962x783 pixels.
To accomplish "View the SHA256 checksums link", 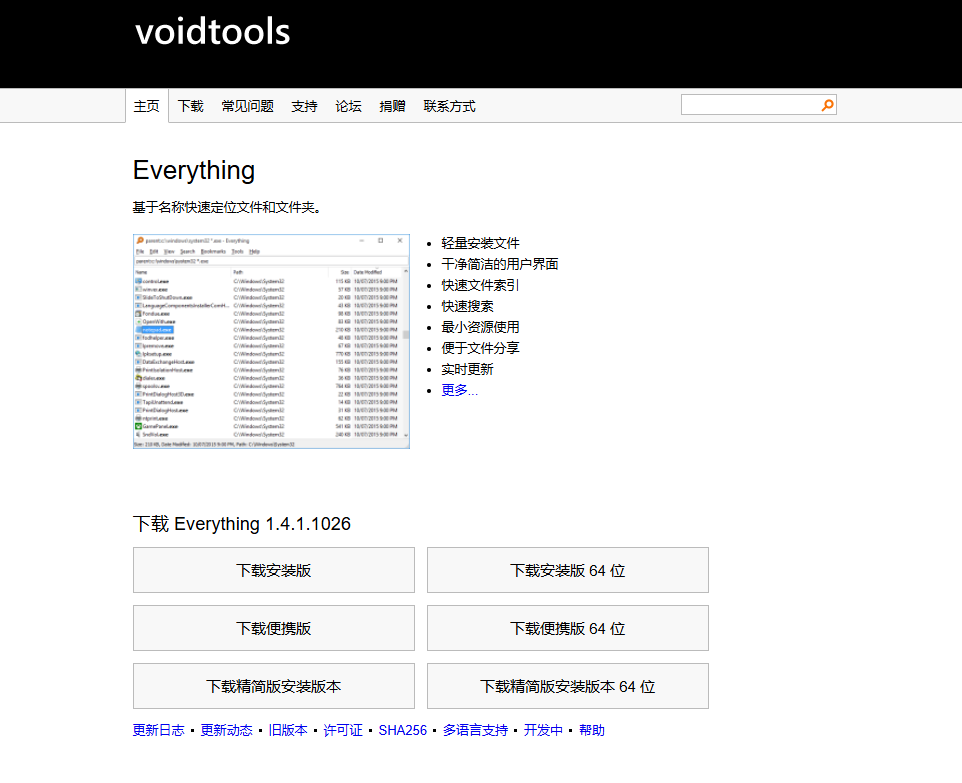I will click(403, 730).
